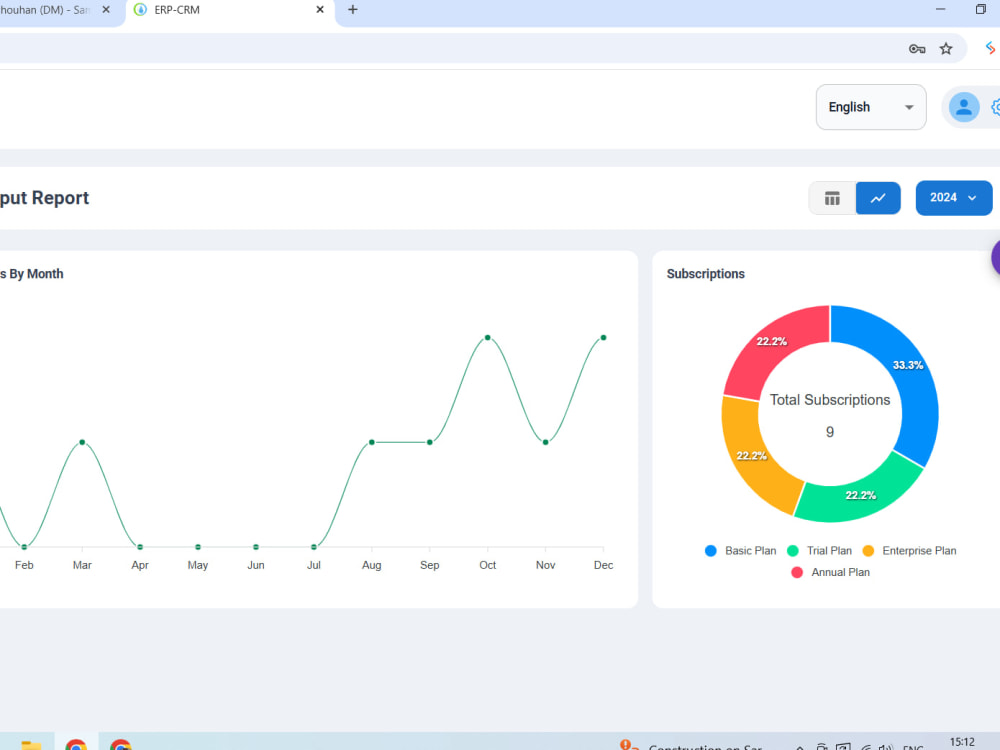Click the Subscriptions card title
This screenshot has height=750, width=1000.
click(x=705, y=274)
